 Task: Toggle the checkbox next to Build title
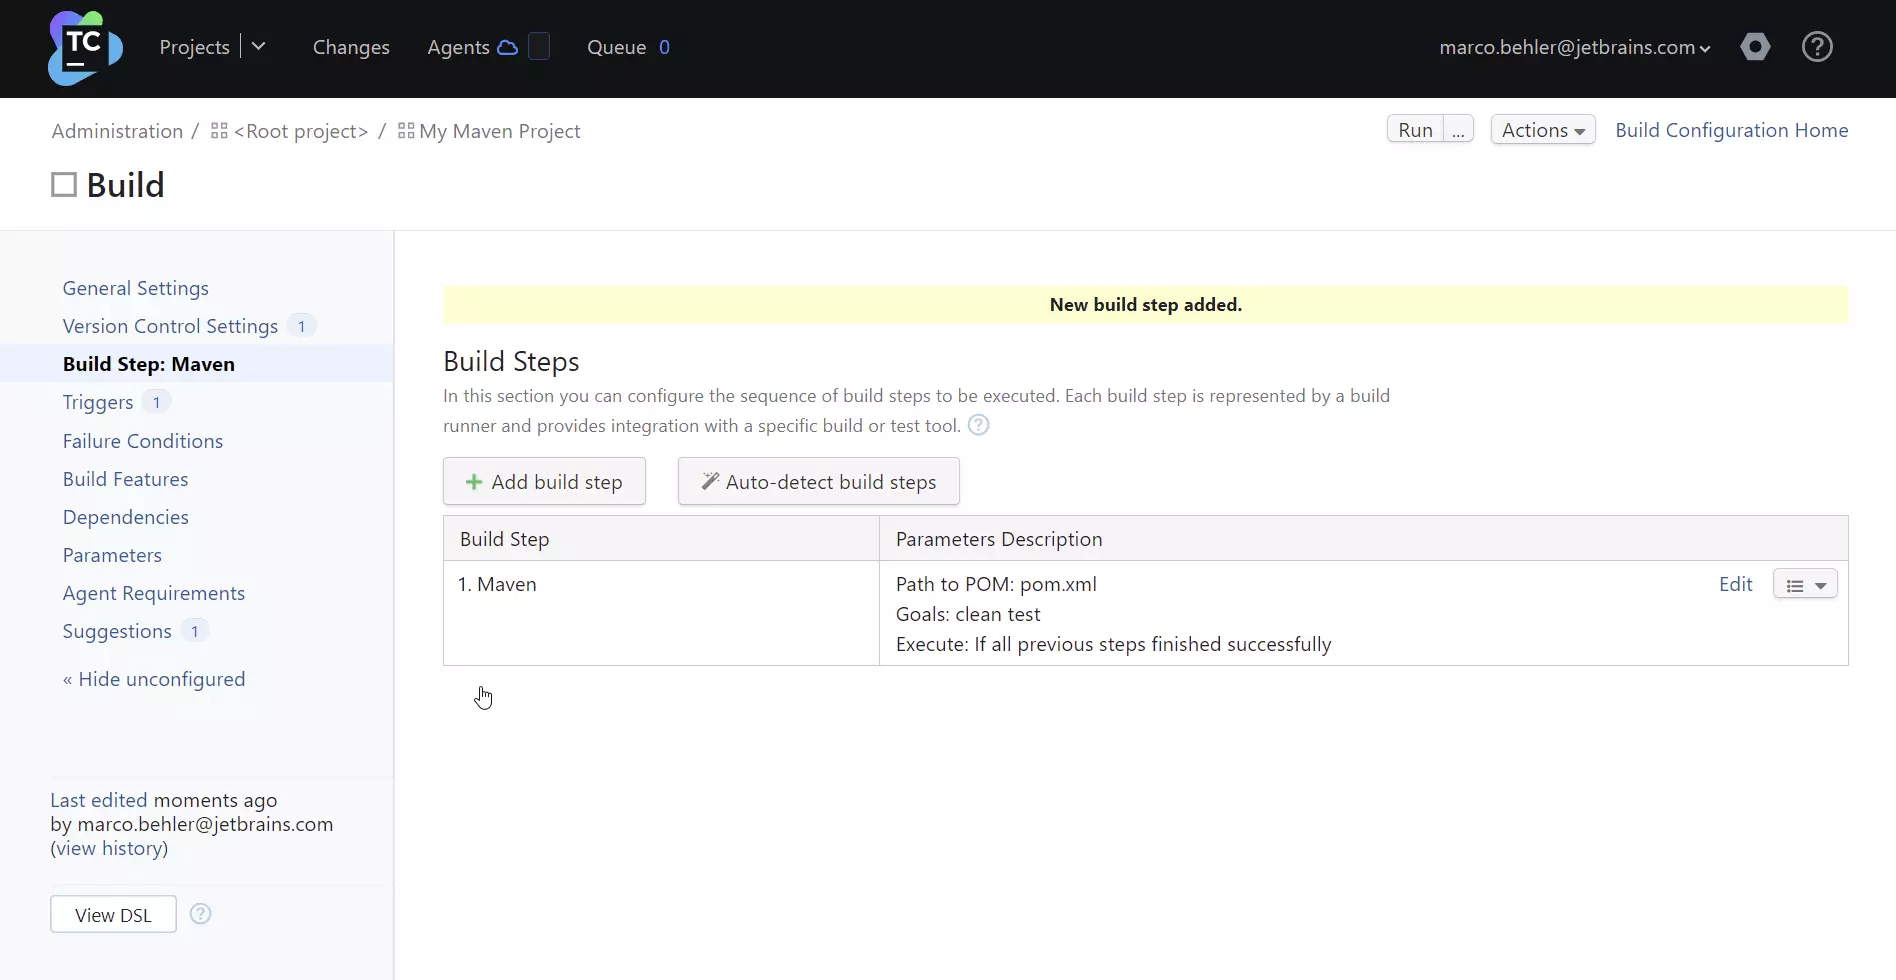pyautogui.click(x=64, y=185)
